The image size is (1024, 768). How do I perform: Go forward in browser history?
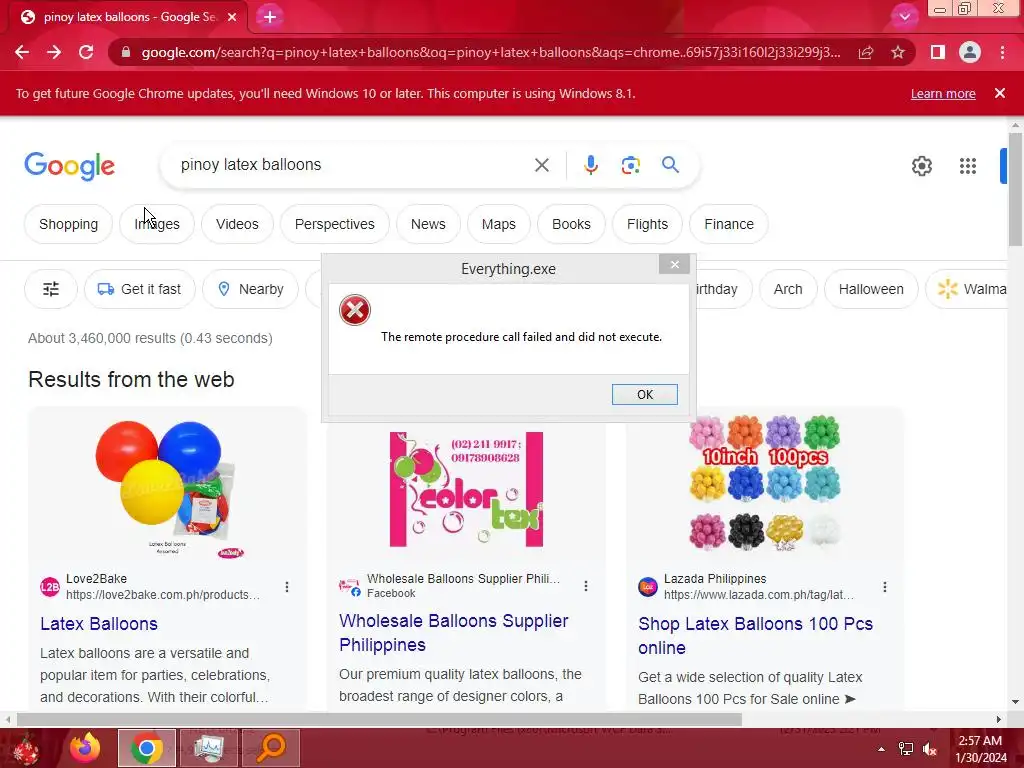54,52
